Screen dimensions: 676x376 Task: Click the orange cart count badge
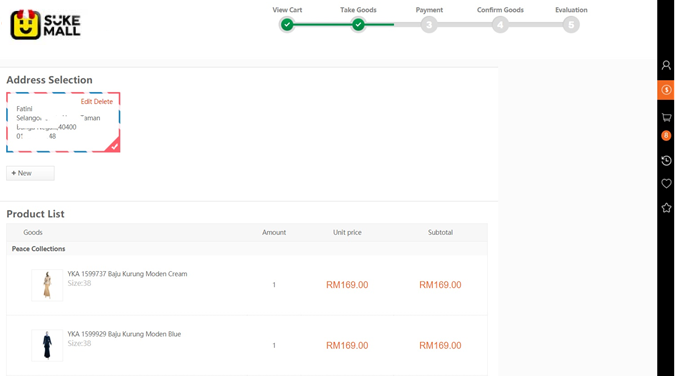click(x=666, y=135)
